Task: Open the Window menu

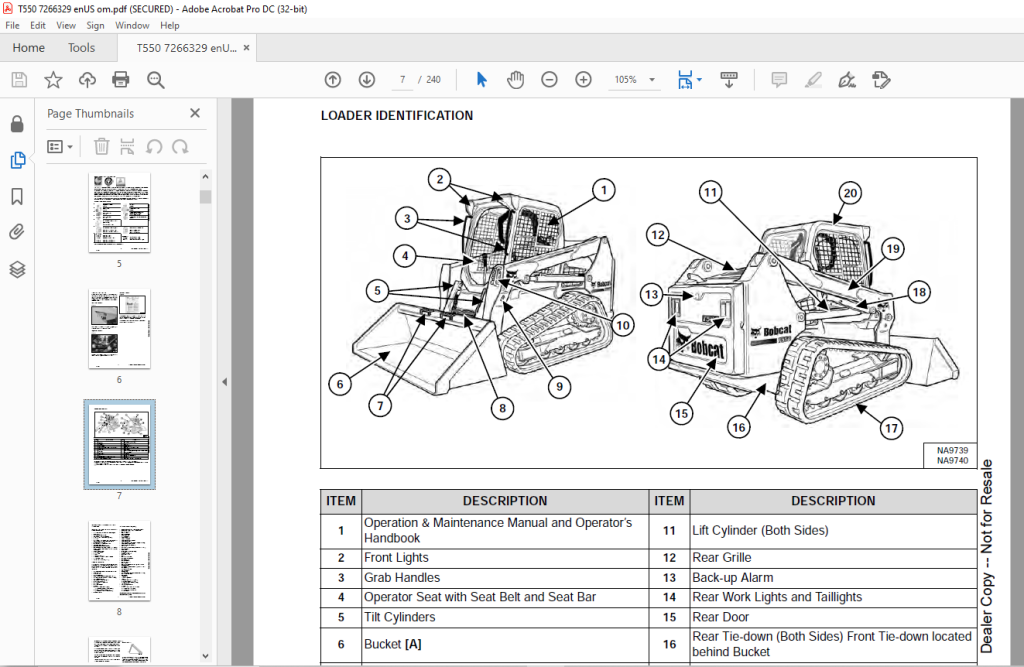Action: [x=132, y=25]
